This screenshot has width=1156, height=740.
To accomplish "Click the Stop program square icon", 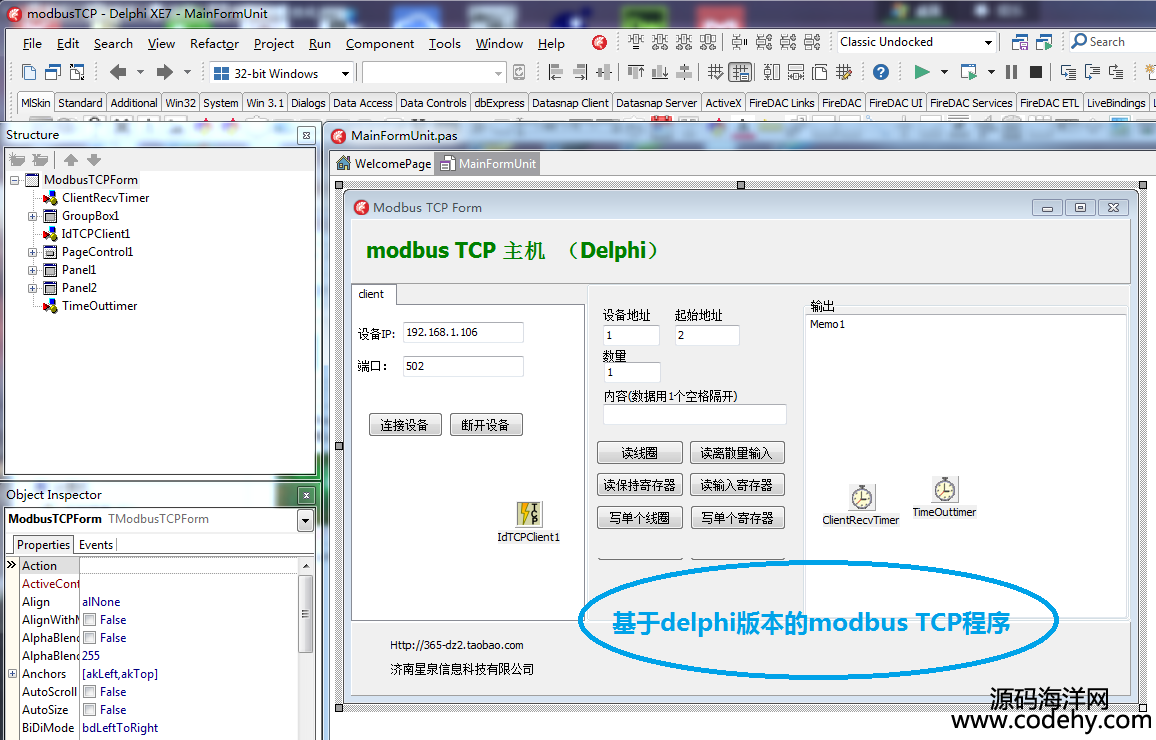I will click(1036, 72).
